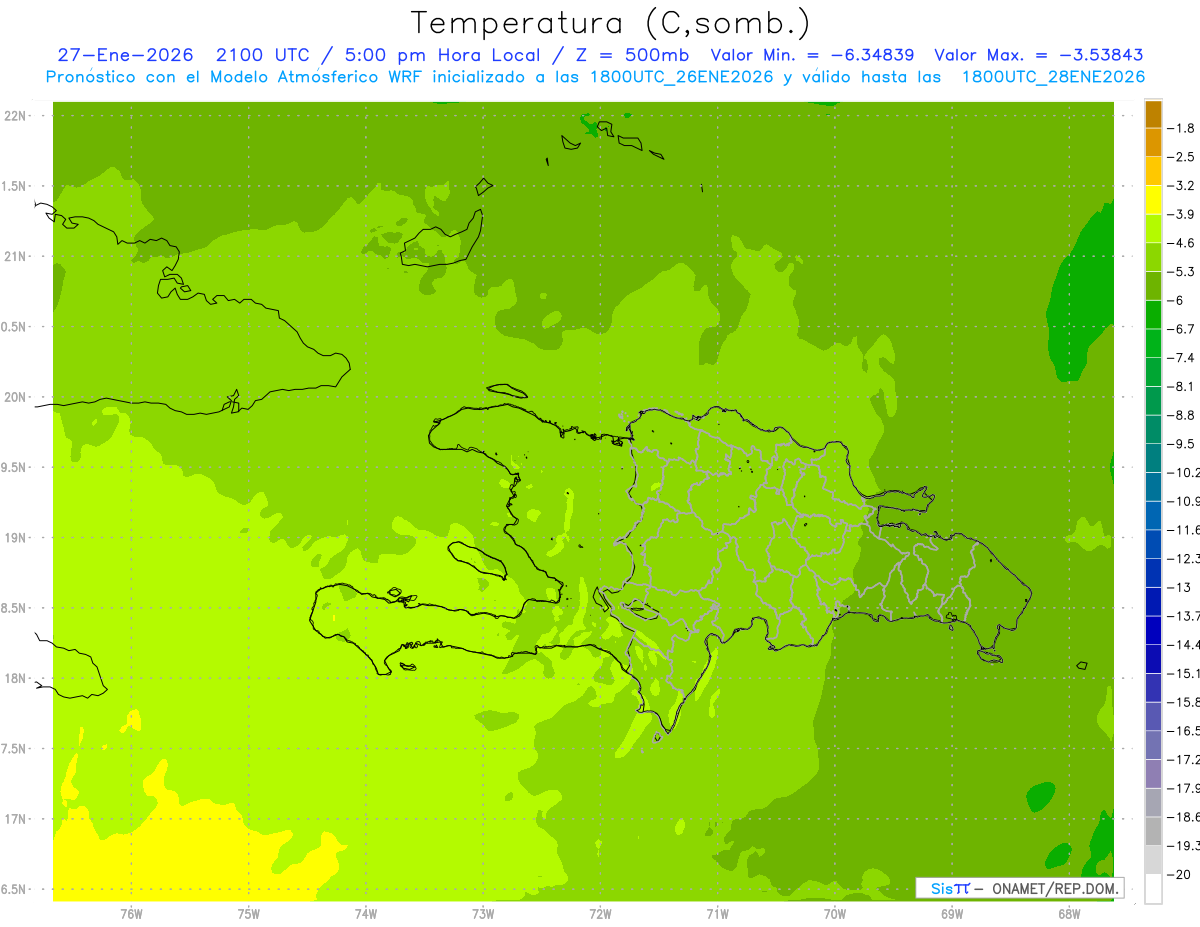
Task: Pick the dark blue swatch between -13.7 and -14.4
Action: click(1153, 630)
